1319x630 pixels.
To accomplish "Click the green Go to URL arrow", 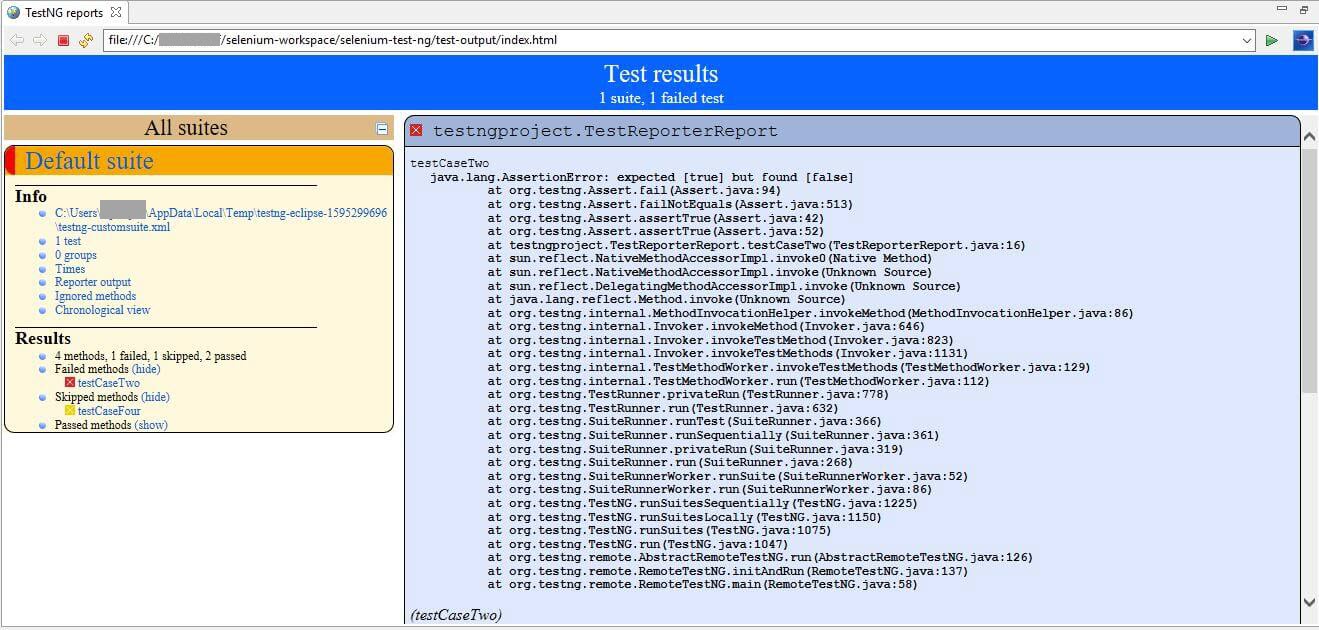I will [1271, 40].
